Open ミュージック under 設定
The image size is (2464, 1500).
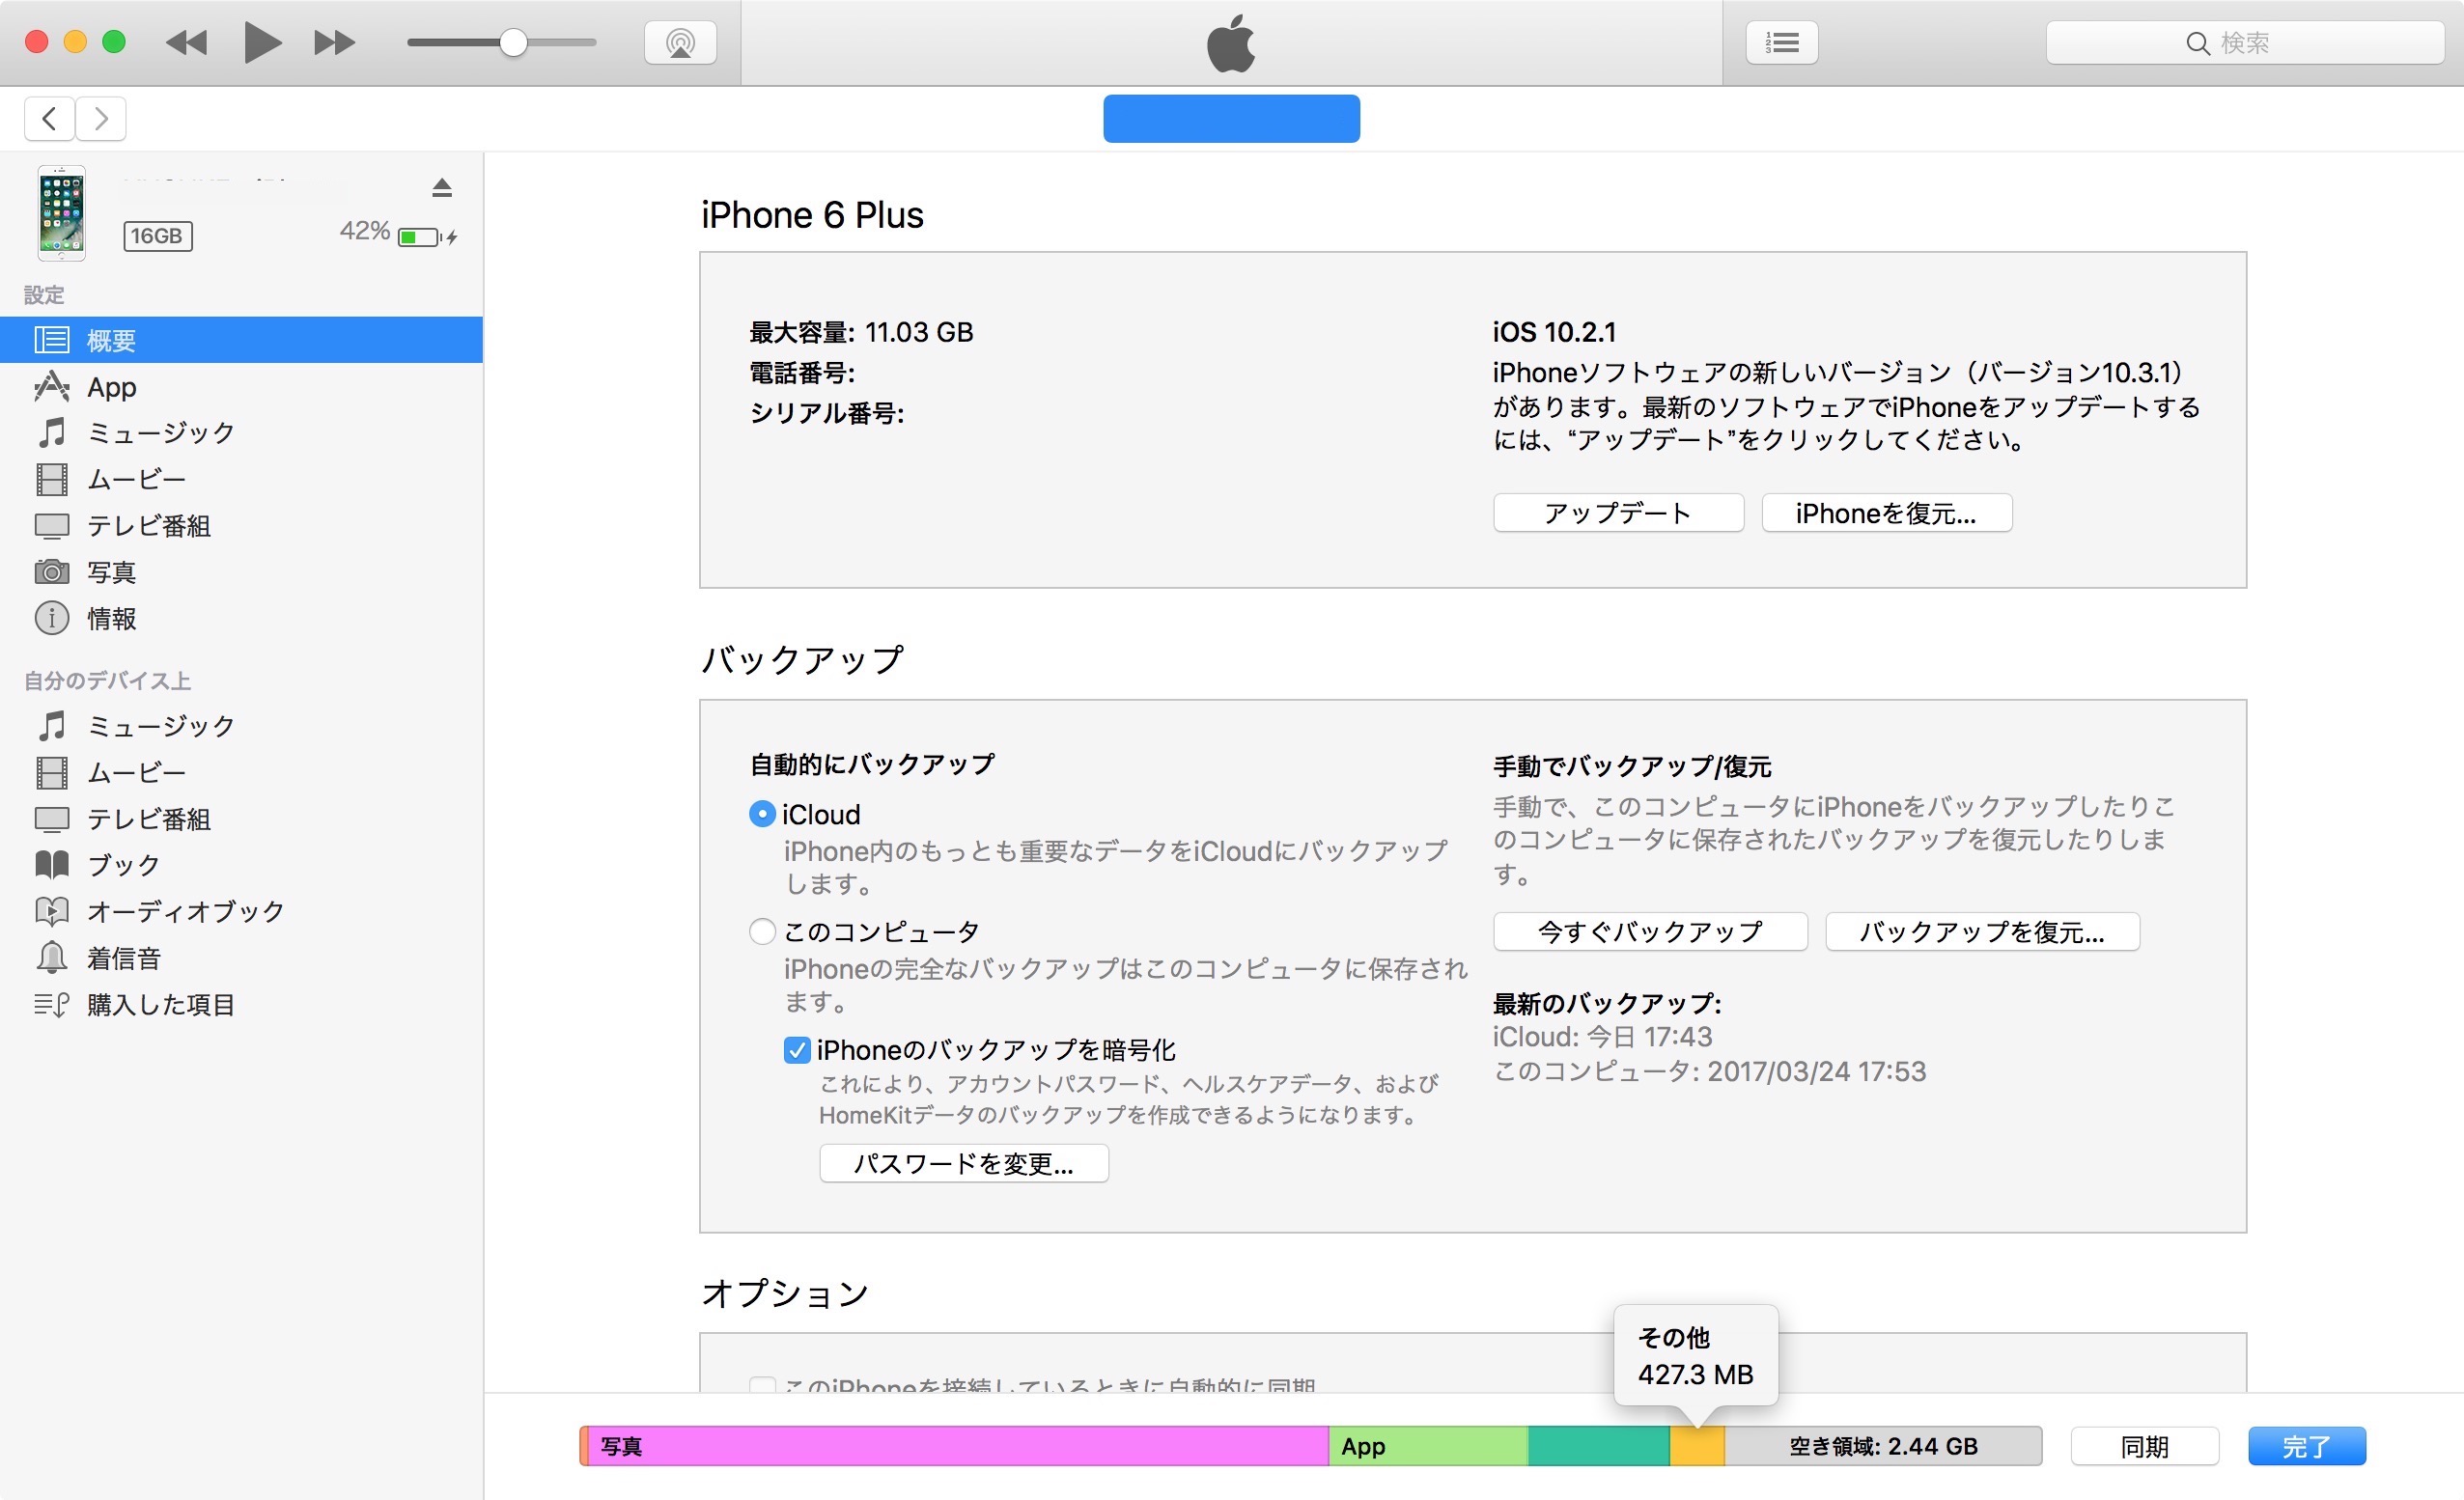[241, 433]
